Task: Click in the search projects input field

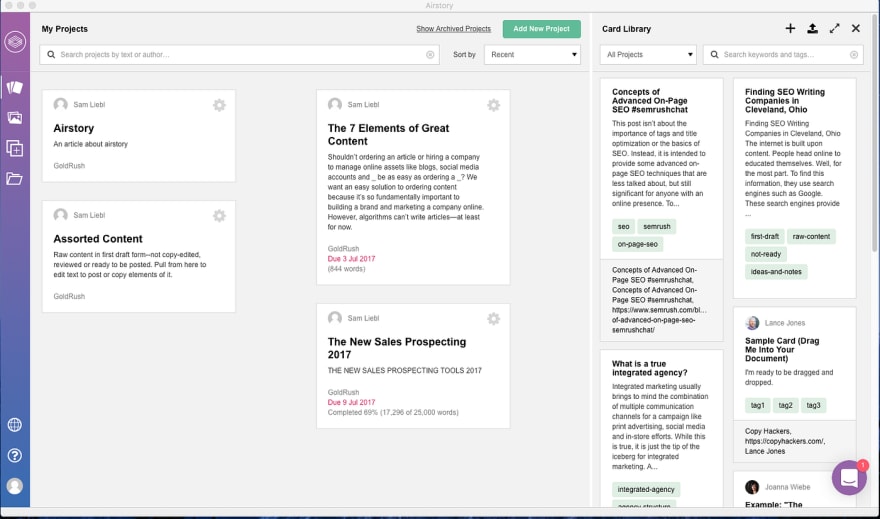Action: (x=240, y=54)
